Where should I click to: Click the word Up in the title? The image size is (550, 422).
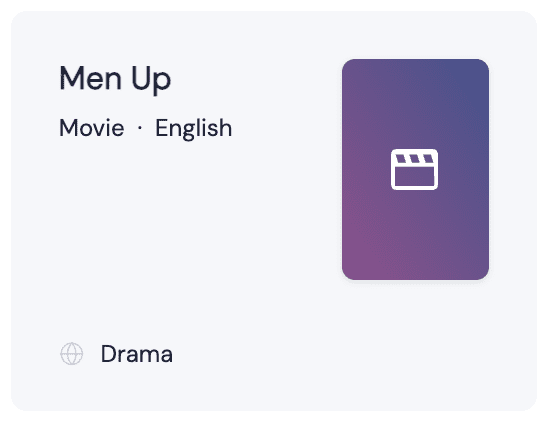(151, 80)
